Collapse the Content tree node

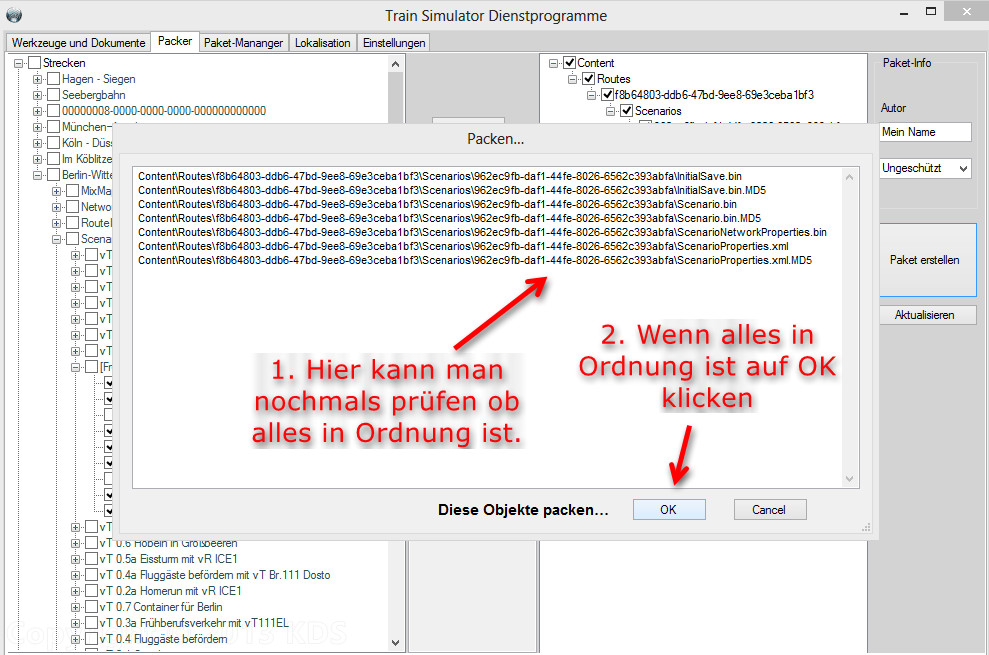coord(553,63)
